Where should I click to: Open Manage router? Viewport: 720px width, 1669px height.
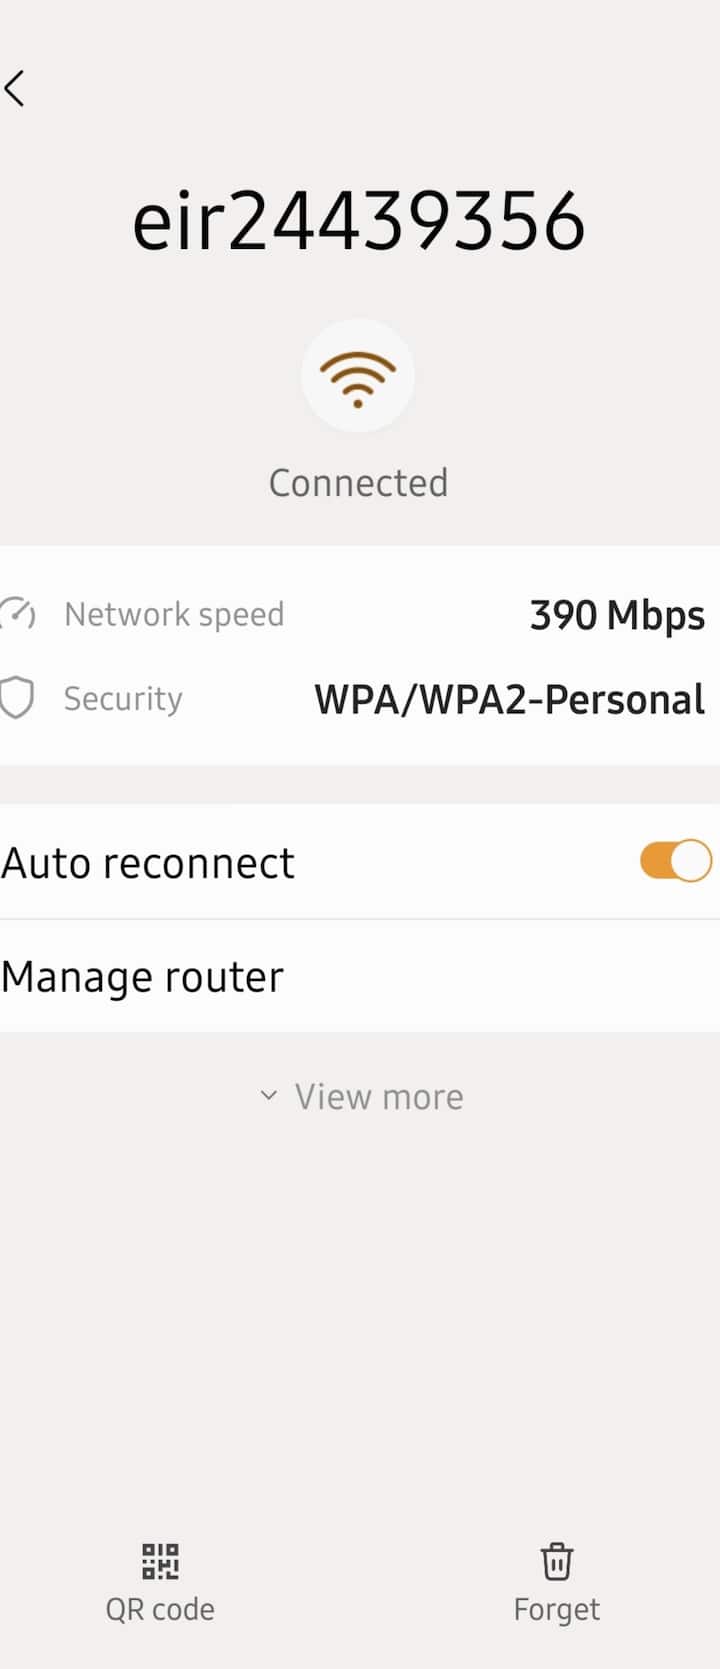[360, 977]
